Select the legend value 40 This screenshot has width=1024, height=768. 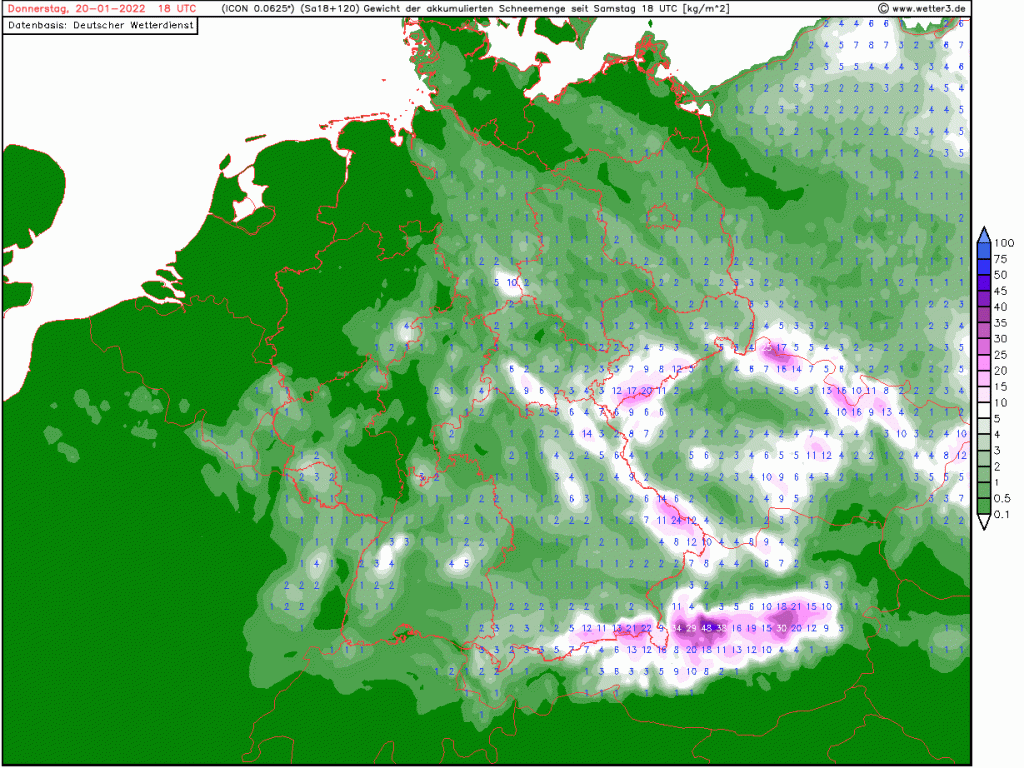click(1001, 306)
